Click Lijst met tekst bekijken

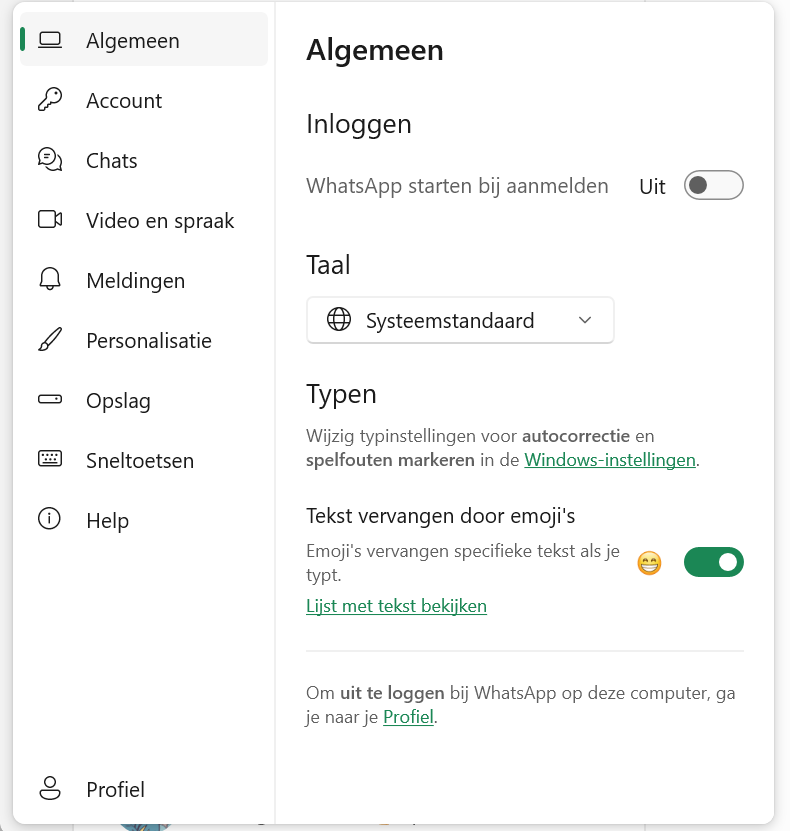[396, 606]
